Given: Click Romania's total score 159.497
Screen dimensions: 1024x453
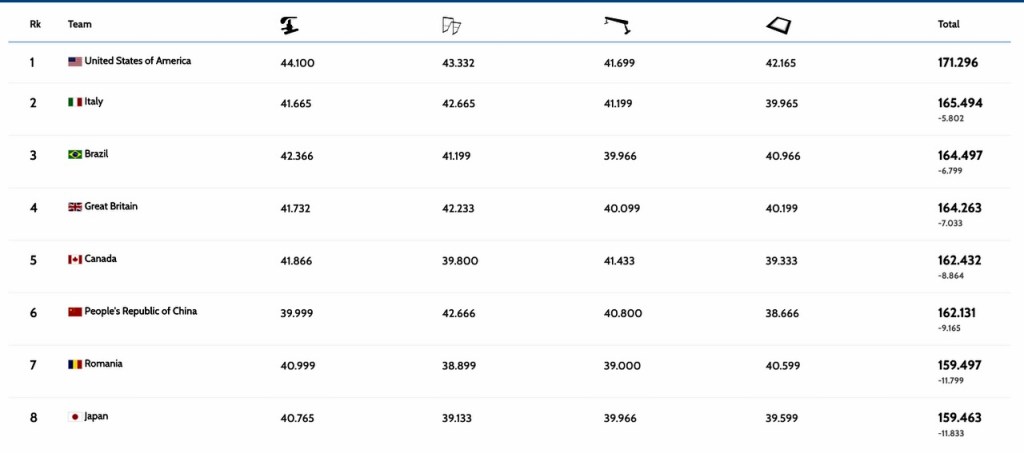Looking at the screenshot, I should tap(959, 365).
